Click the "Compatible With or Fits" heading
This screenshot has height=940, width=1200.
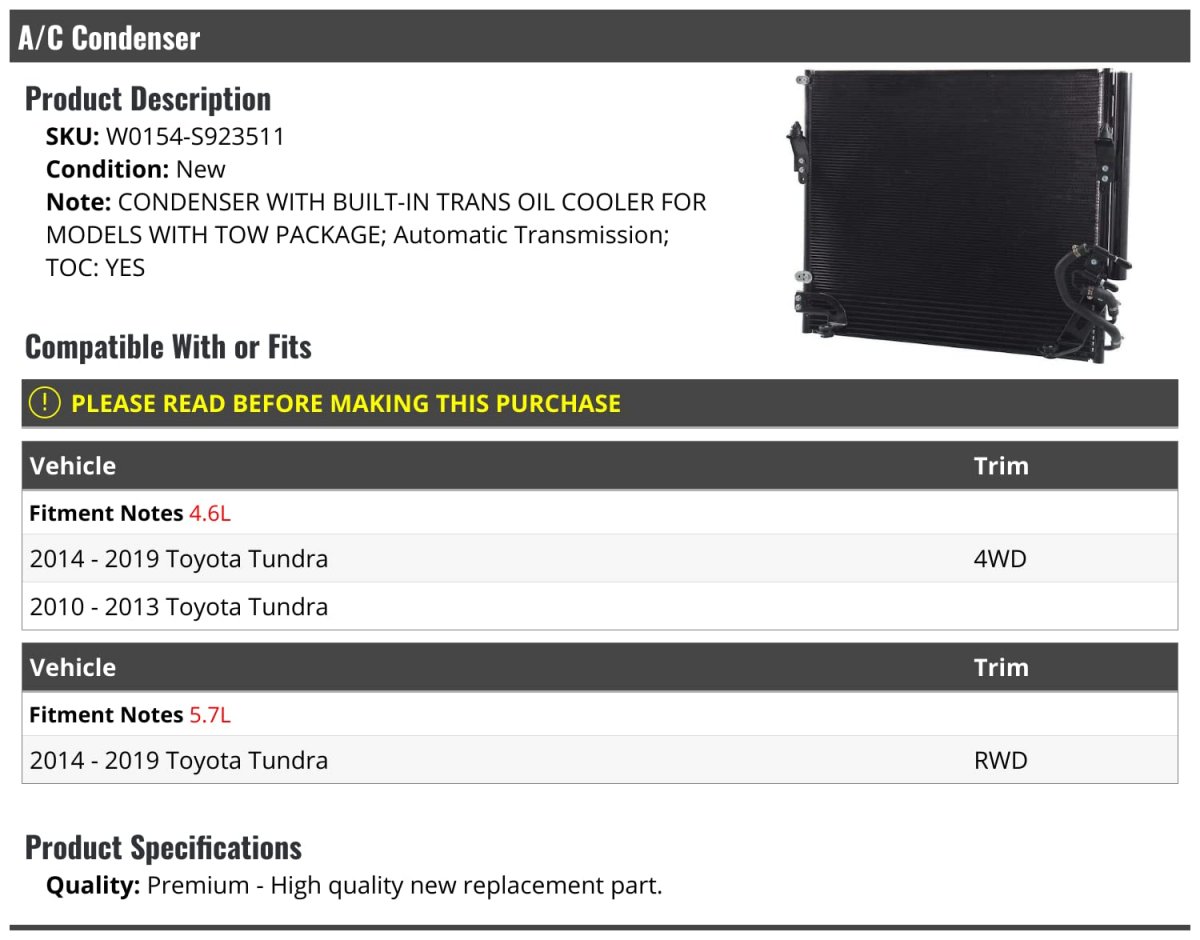168,347
